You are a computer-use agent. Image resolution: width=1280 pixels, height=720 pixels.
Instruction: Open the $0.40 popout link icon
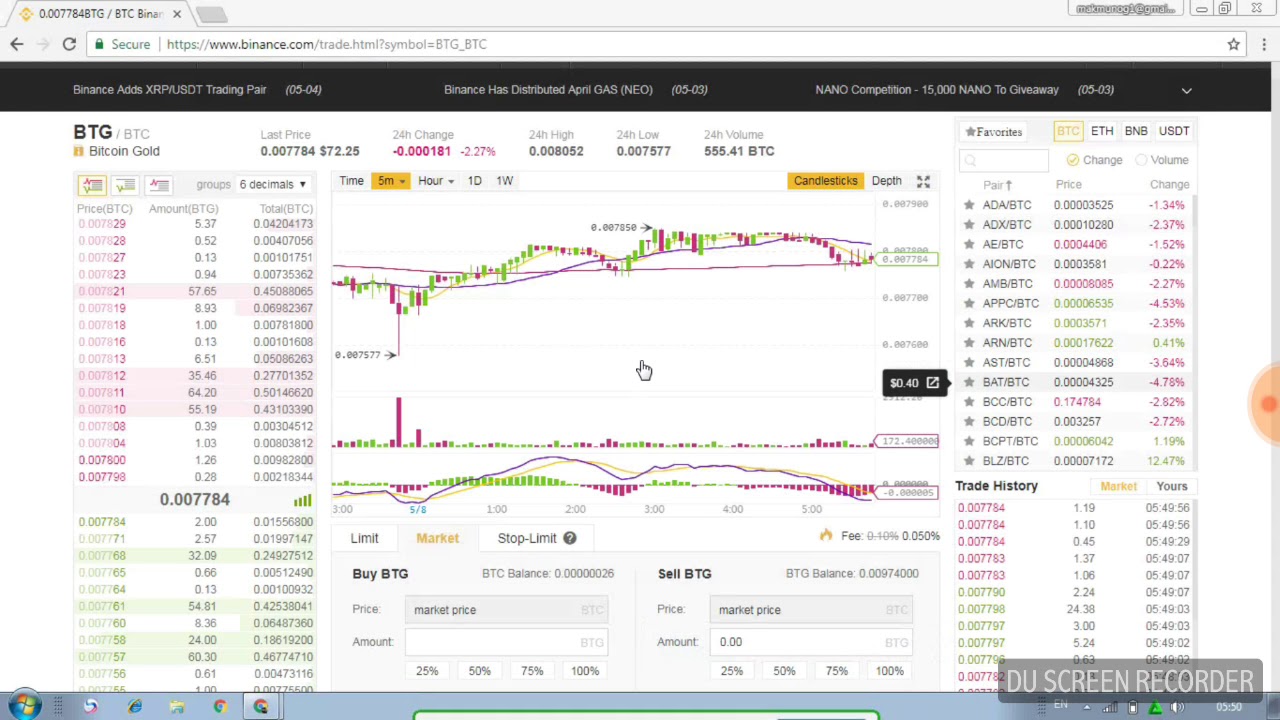pyautogui.click(x=932, y=382)
